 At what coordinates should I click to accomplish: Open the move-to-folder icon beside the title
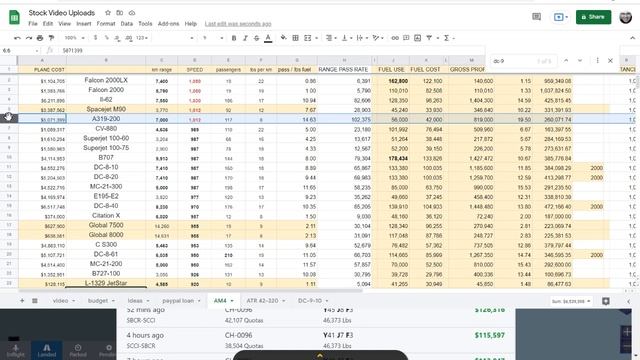[120, 13]
